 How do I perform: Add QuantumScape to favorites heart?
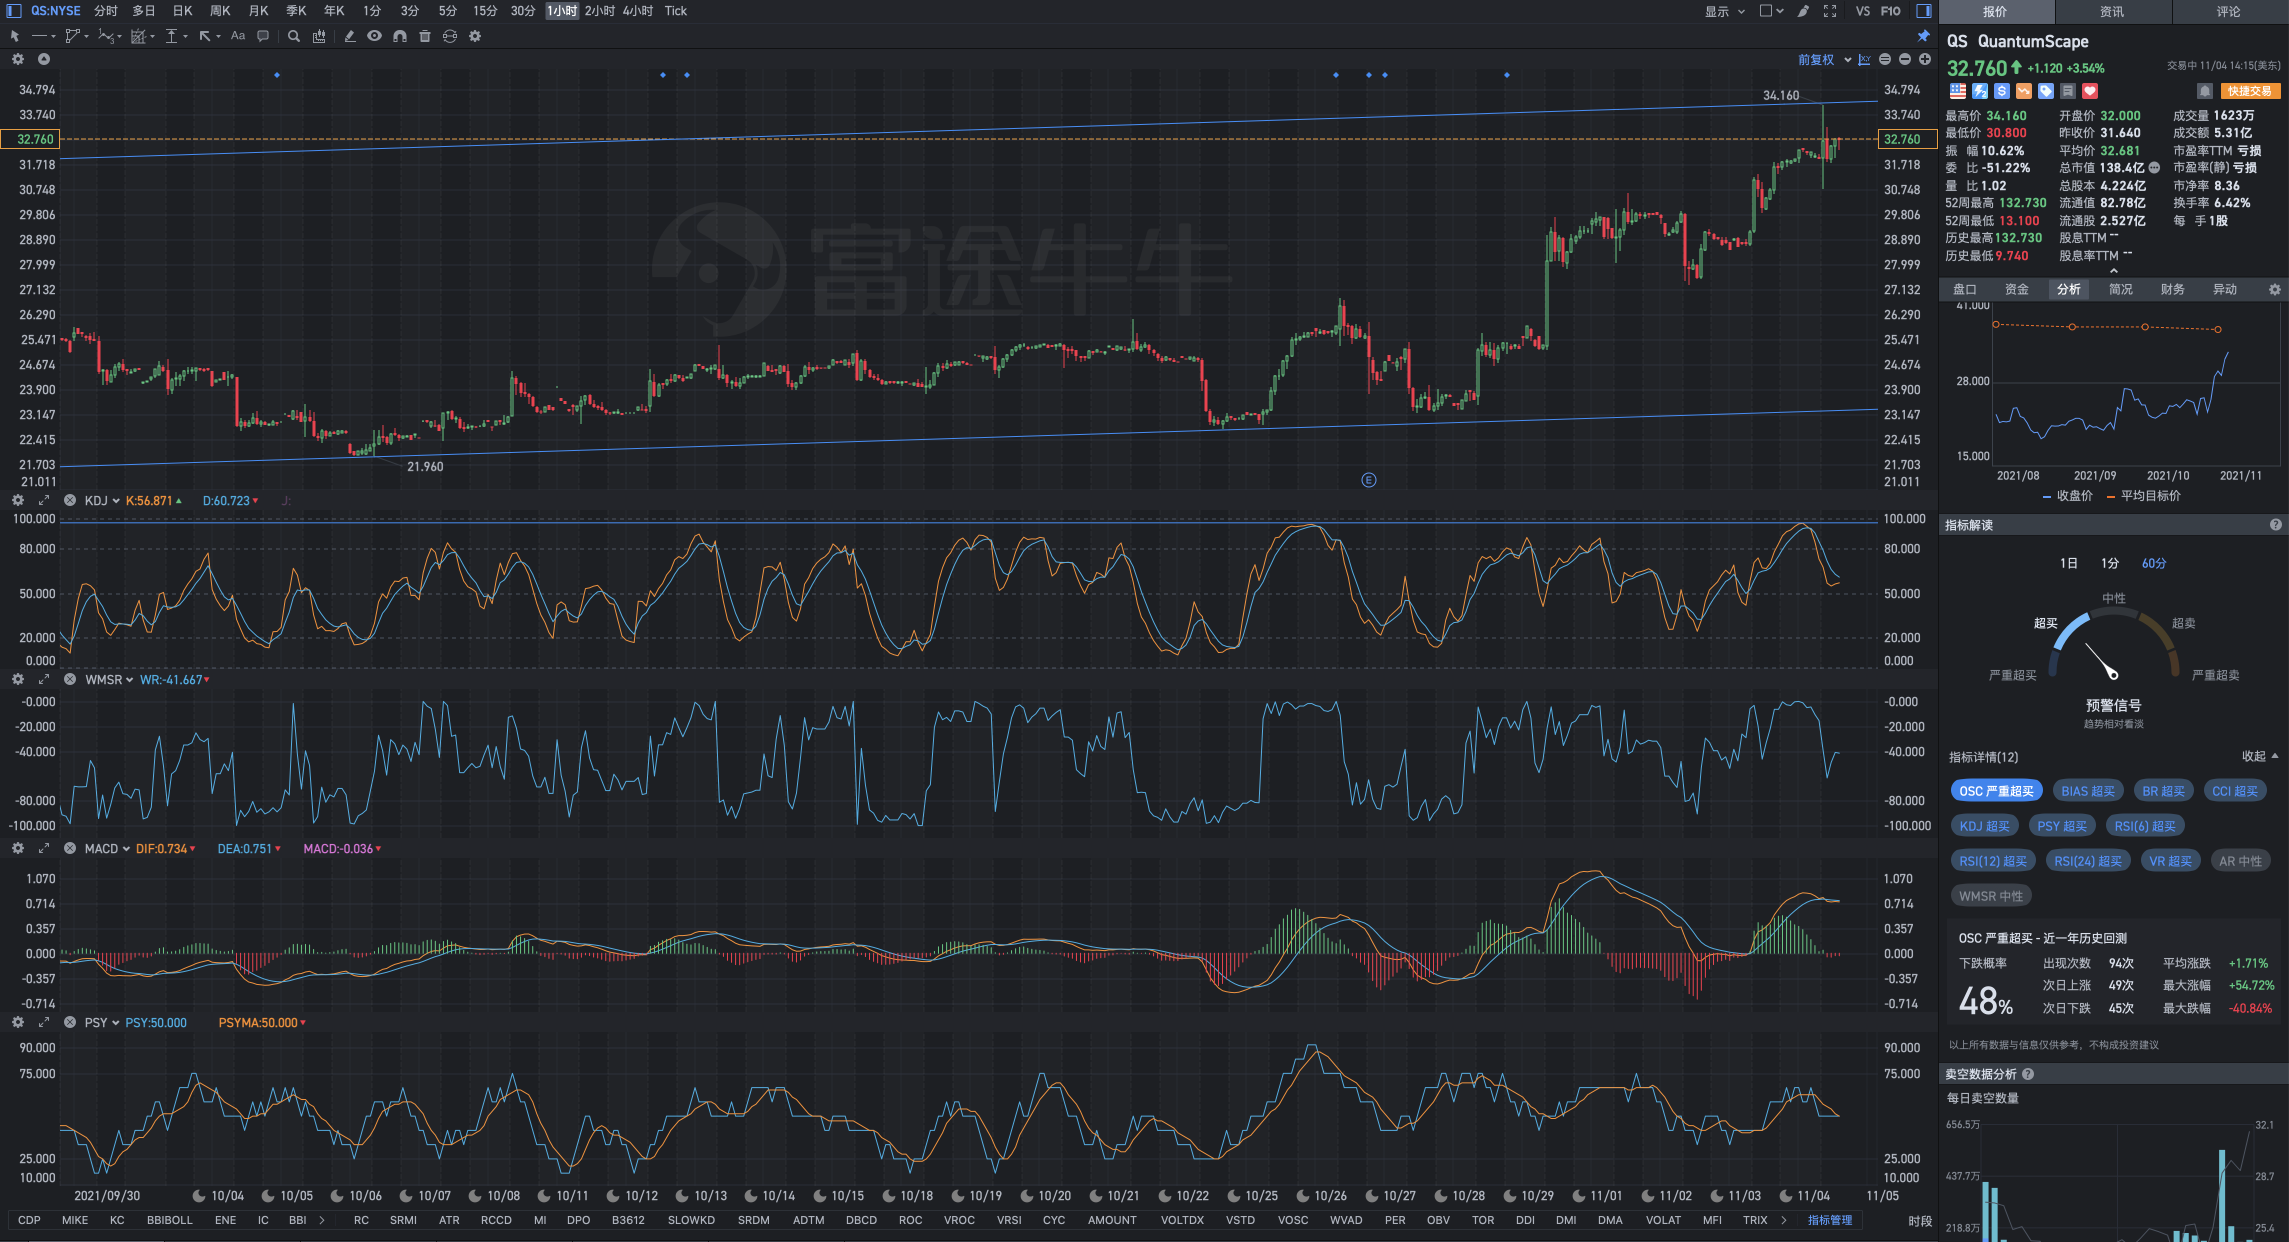click(x=2090, y=91)
